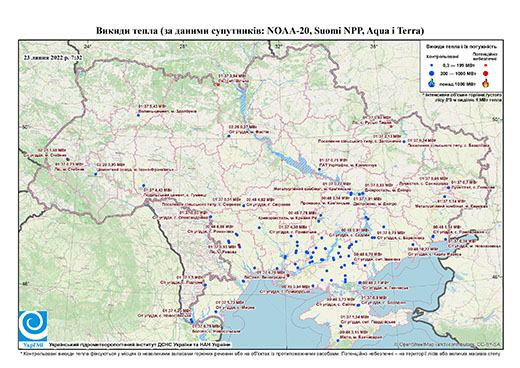Click the blue marker for ПАТ Укрнафта, м. Кременчук

[x=319, y=169]
